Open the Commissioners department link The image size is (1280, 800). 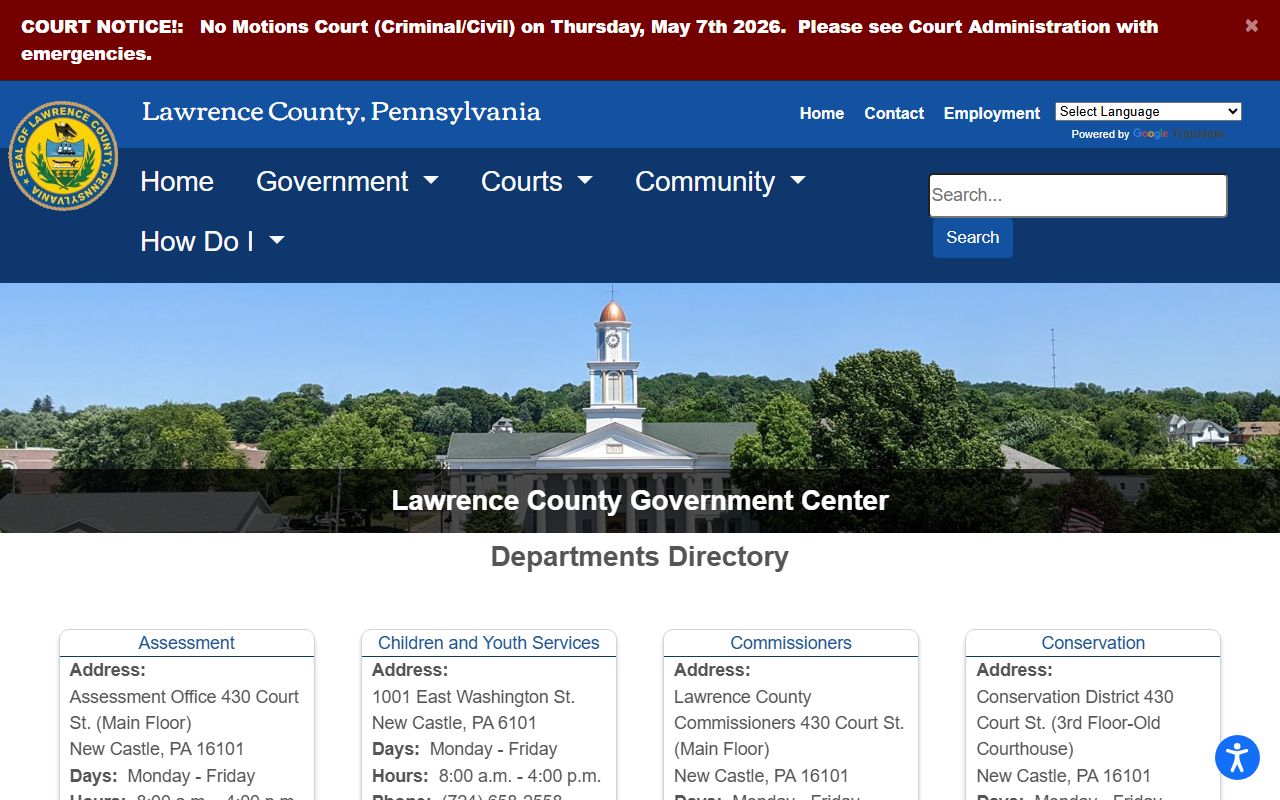[x=791, y=643]
